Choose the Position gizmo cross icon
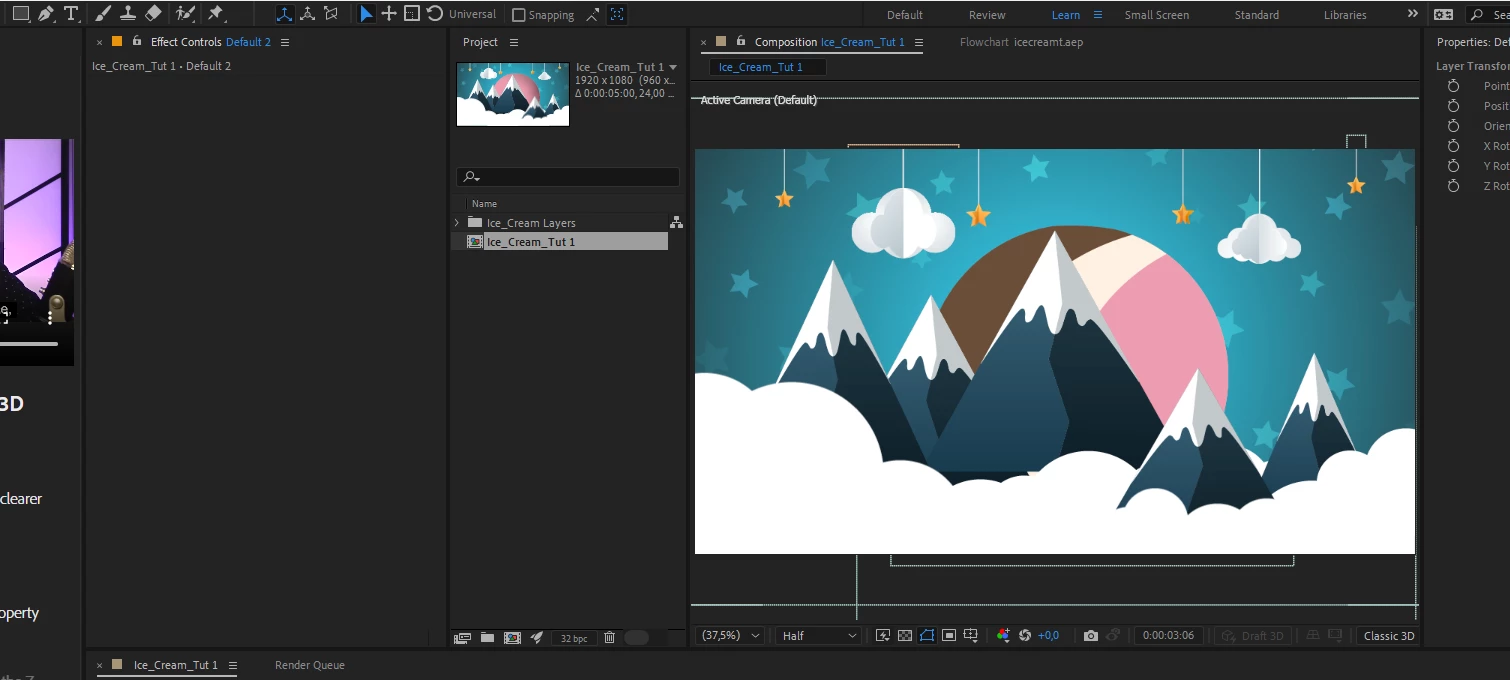The width and height of the screenshot is (1510, 680). pyautogui.click(x=389, y=14)
